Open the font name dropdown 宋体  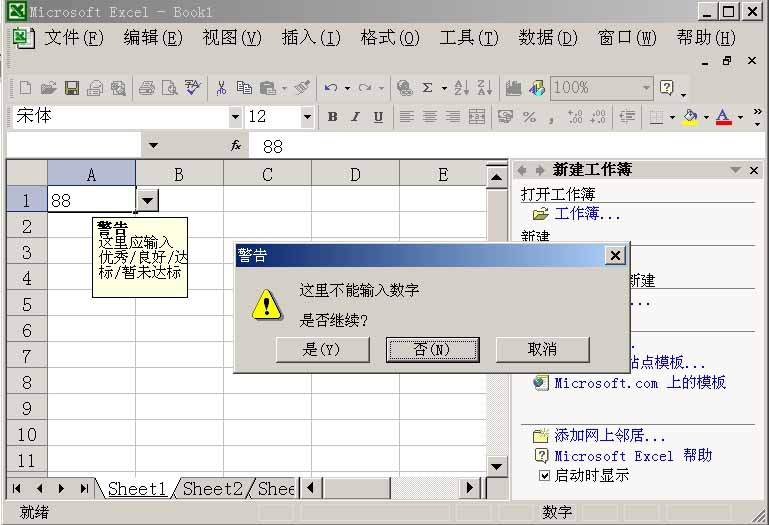[236, 117]
